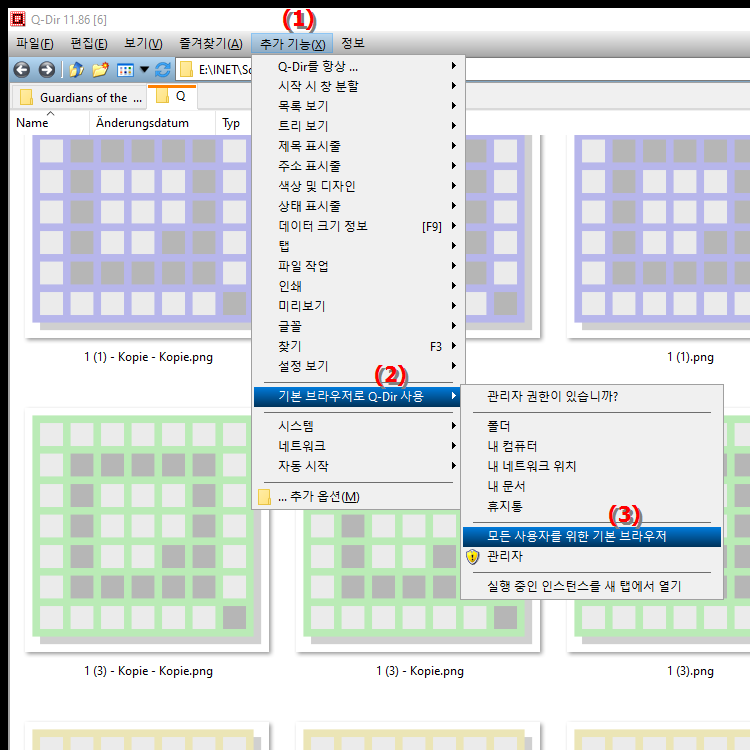Viewport: 750px width, 750px height.
Task: Select thumbnail '1 (1) - Kopie - Kopie.png'
Action: pyautogui.click(x=139, y=237)
